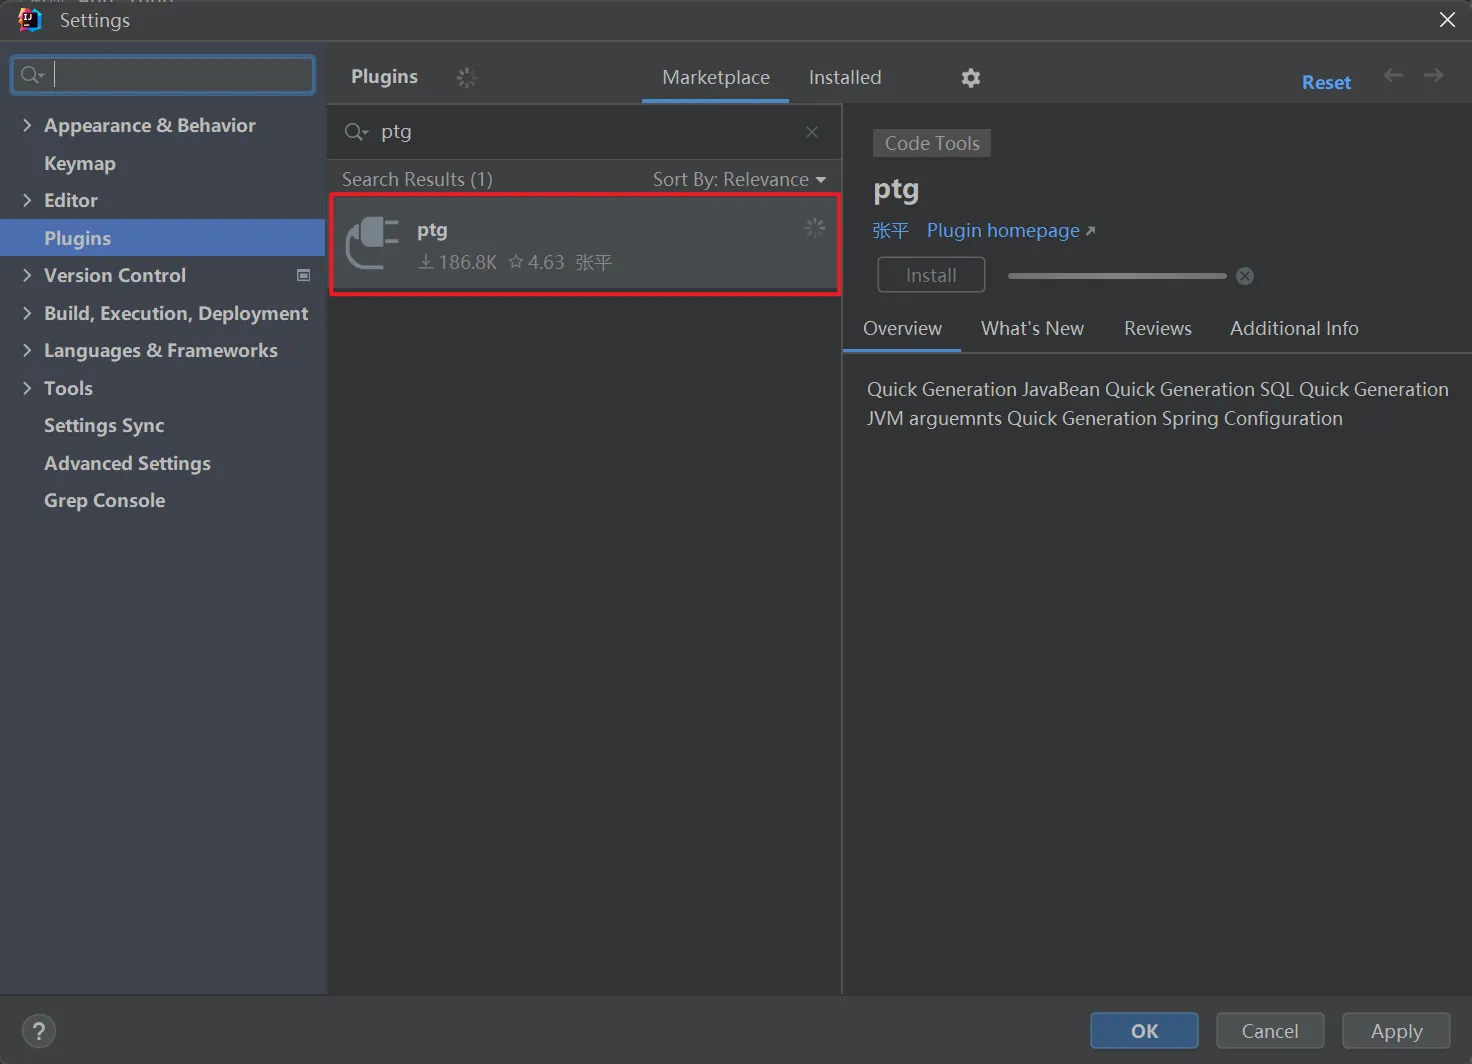Click the ptg plugin title heading
Viewport: 1472px width, 1064px height.
point(896,189)
